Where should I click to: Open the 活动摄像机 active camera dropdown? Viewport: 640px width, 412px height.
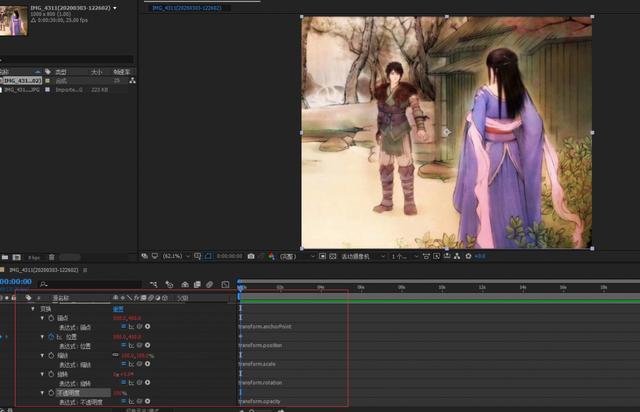click(x=356, y=256)
